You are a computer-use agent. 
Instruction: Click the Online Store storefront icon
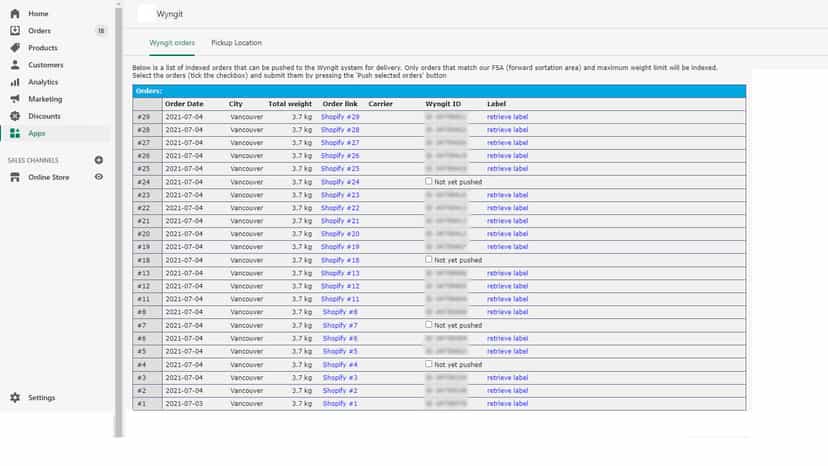pos(15,177)
